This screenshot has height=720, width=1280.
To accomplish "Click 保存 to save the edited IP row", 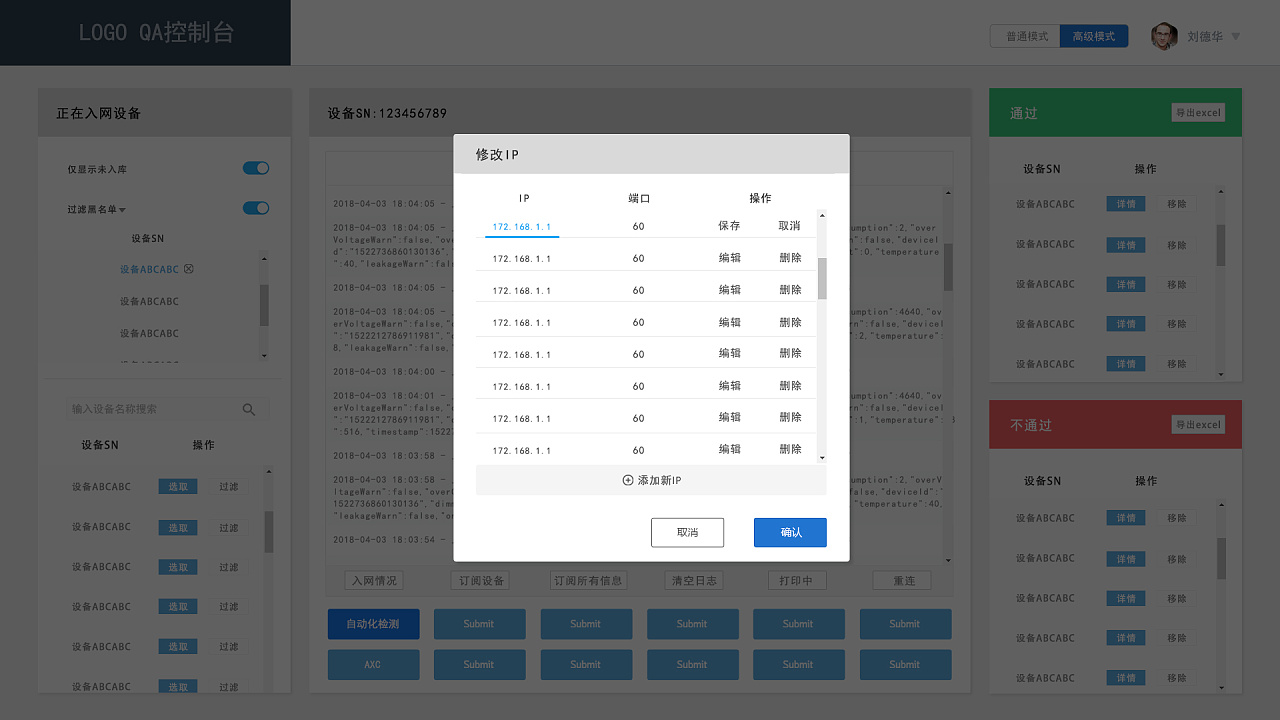I will [729, 226].
